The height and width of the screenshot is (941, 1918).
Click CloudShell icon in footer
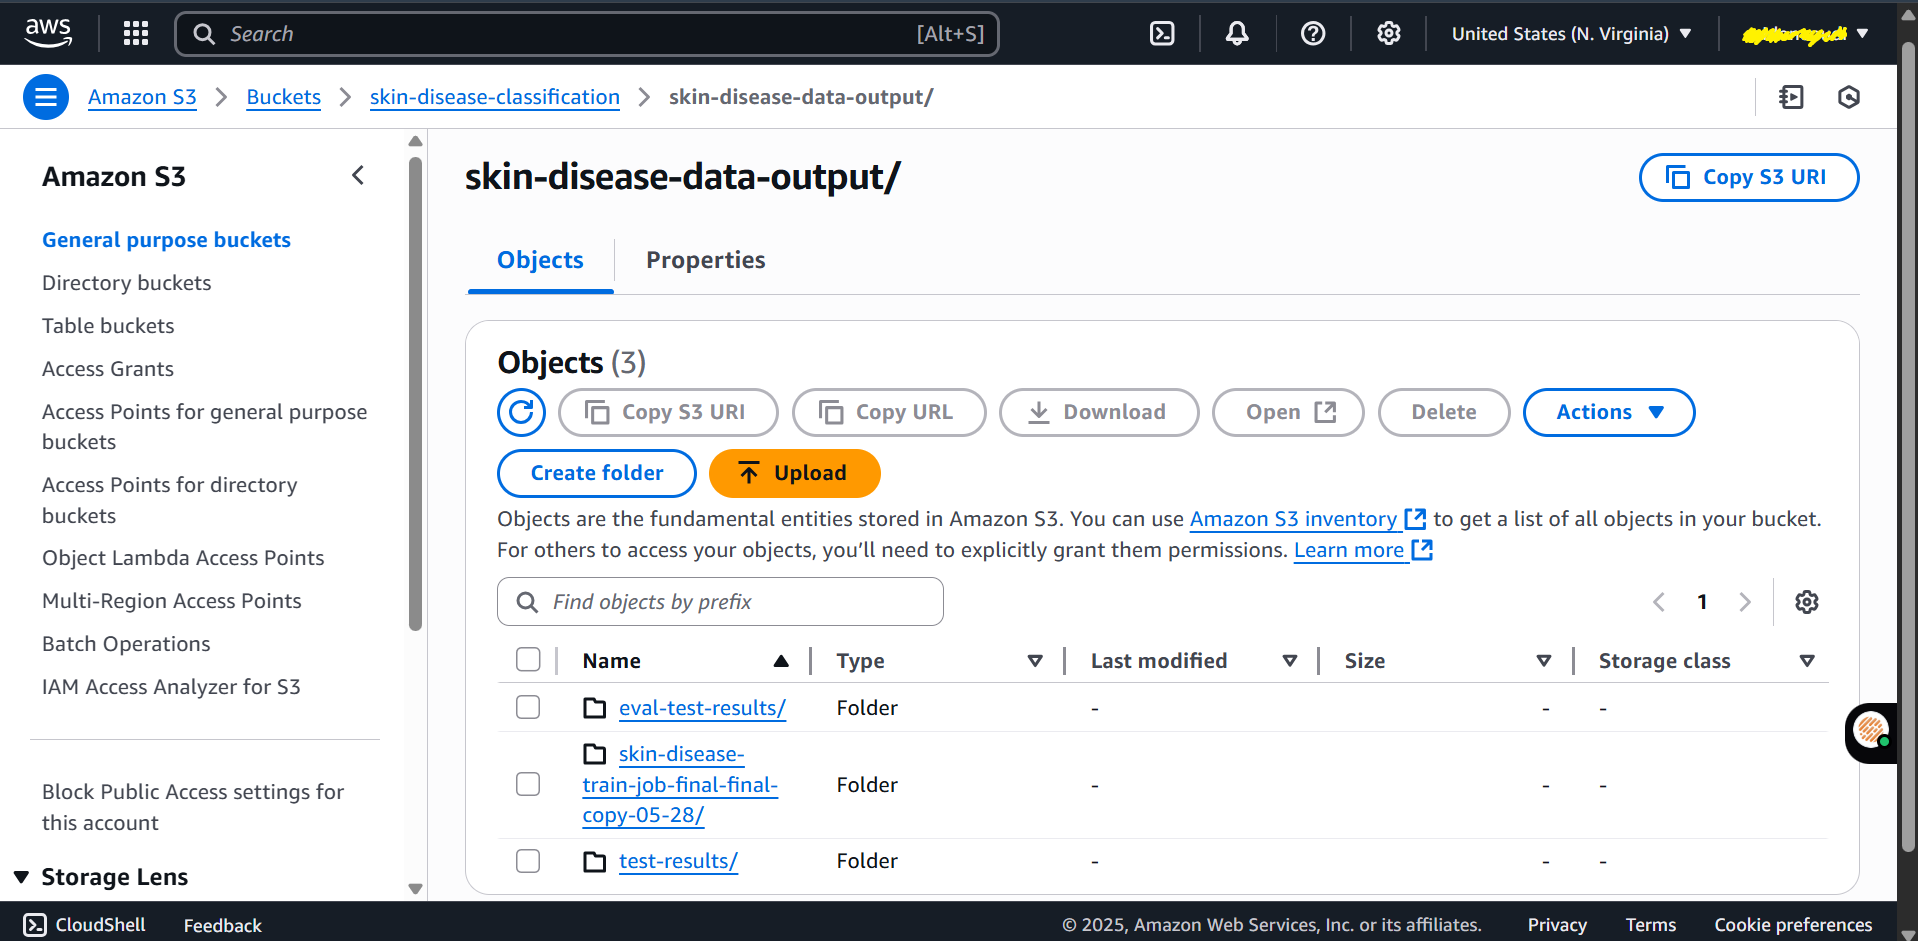coord(35,925)
